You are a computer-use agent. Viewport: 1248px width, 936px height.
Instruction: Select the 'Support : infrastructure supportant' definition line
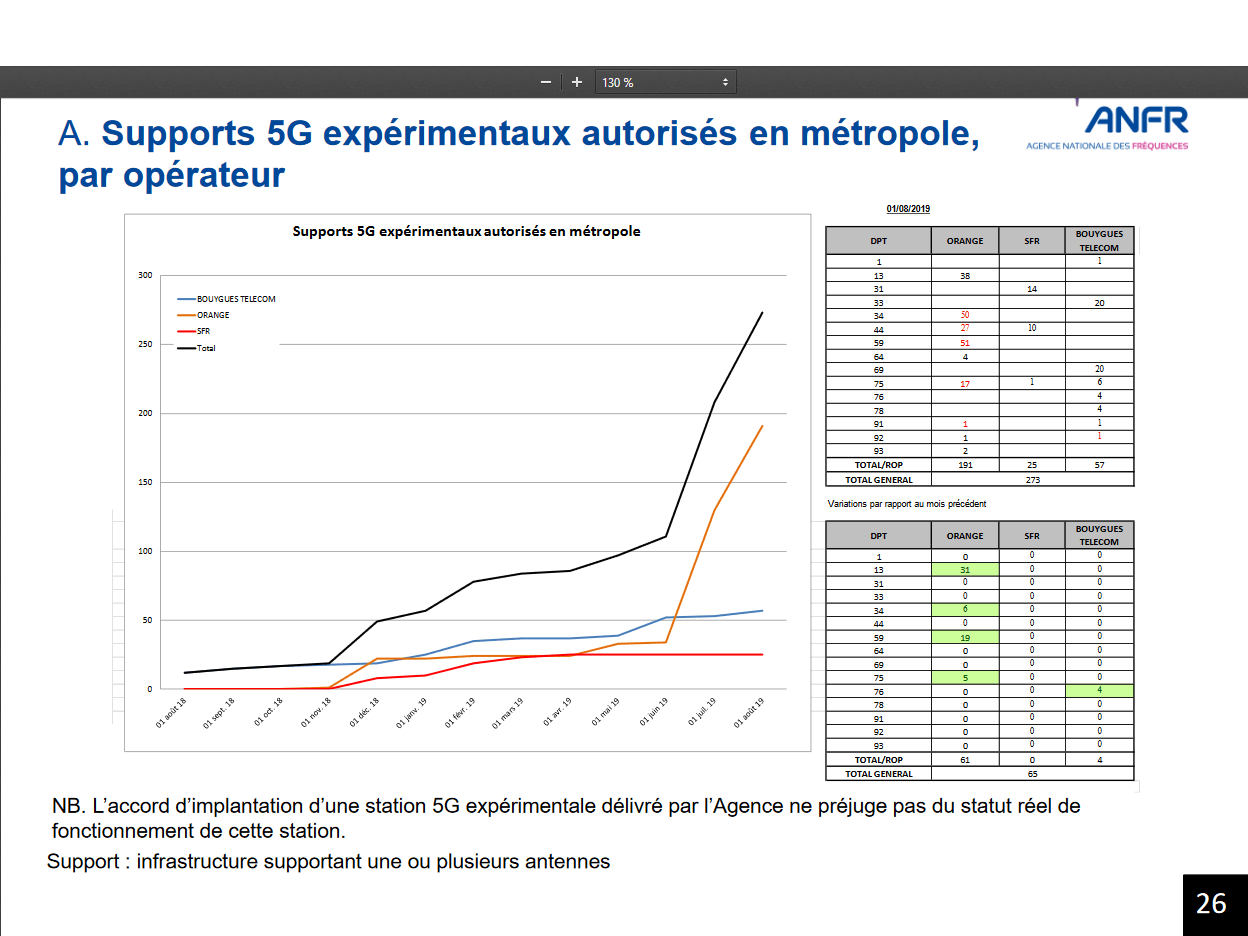(328, 861)
